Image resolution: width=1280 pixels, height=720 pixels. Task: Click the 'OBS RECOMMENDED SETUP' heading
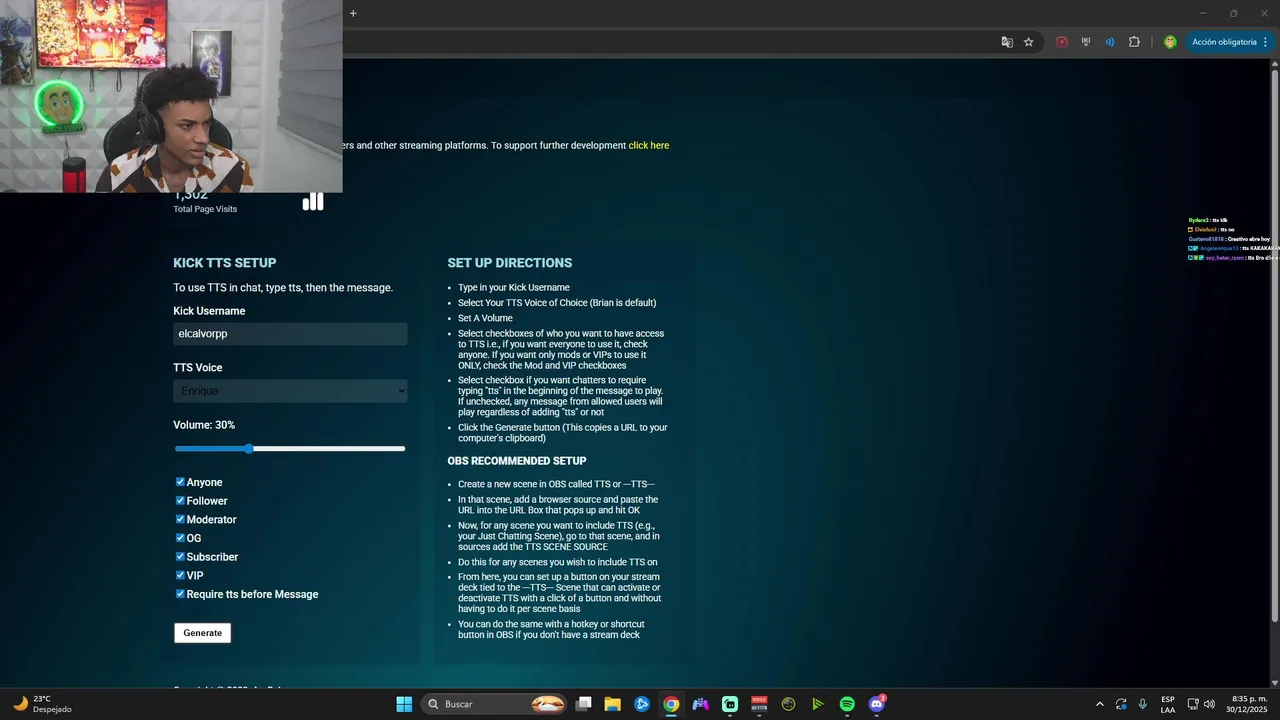[517, 461]
